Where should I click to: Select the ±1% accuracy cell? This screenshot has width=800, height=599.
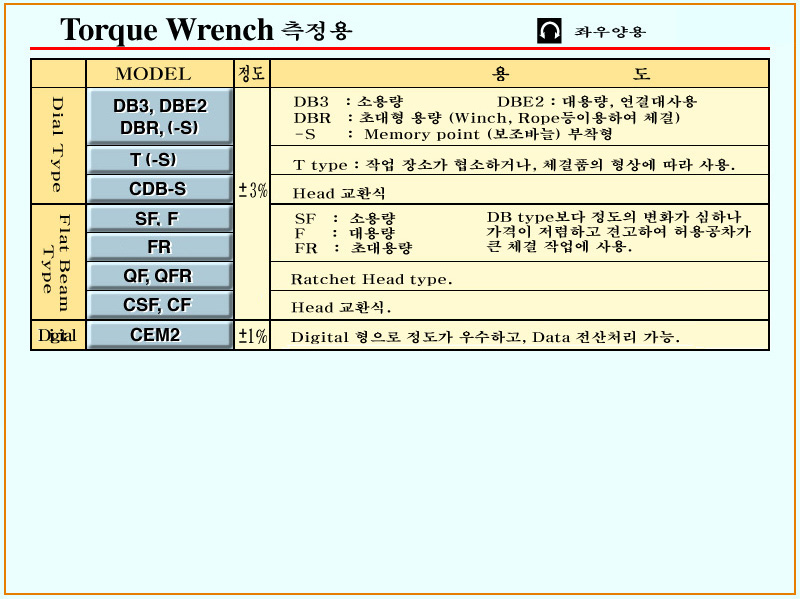pos(252,337)
